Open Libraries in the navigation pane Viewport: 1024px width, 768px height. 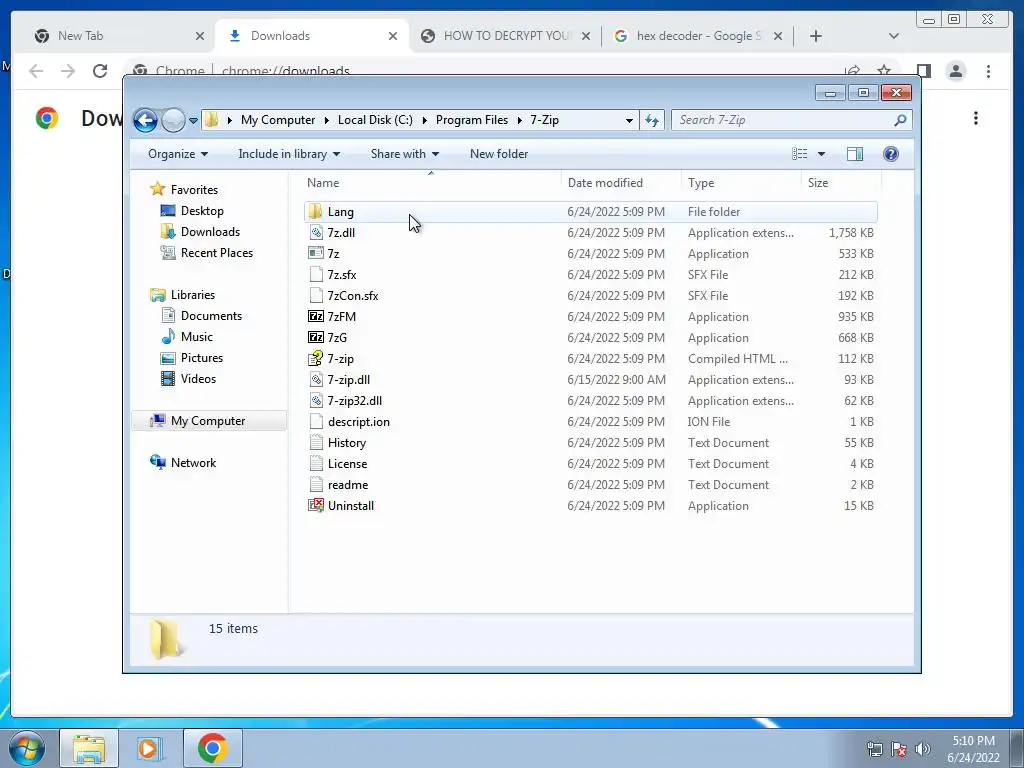pyautogui.click(x=193, y=295)
